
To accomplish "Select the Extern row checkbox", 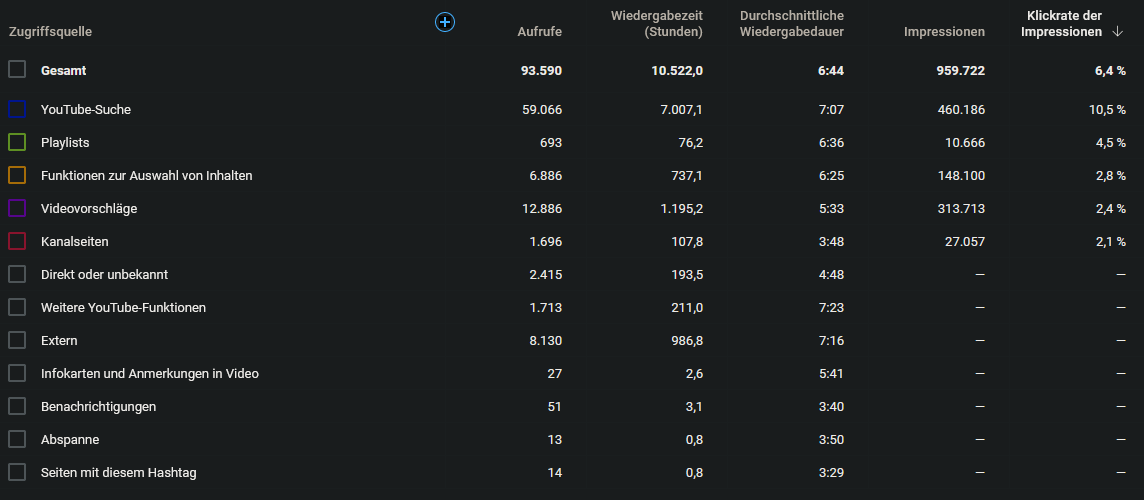I will 17,340.
